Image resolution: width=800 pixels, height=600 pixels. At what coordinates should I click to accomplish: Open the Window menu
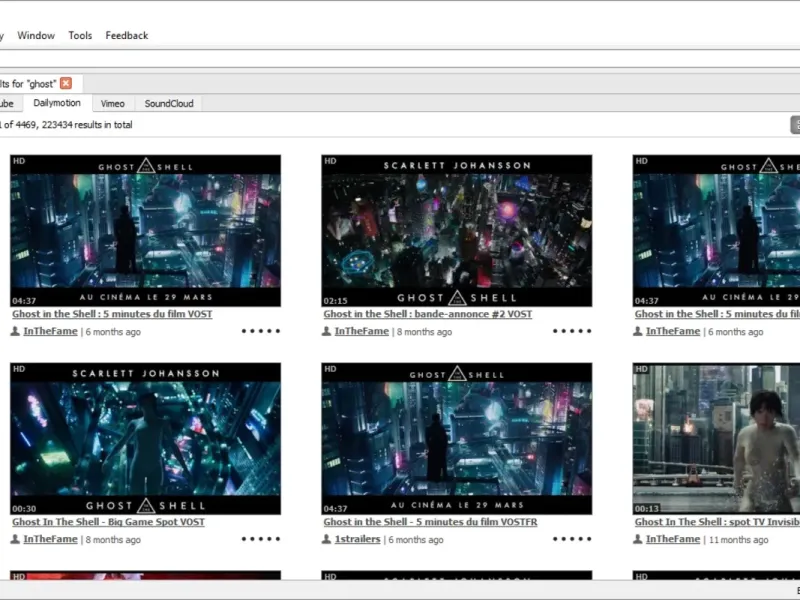click(36, 35)
